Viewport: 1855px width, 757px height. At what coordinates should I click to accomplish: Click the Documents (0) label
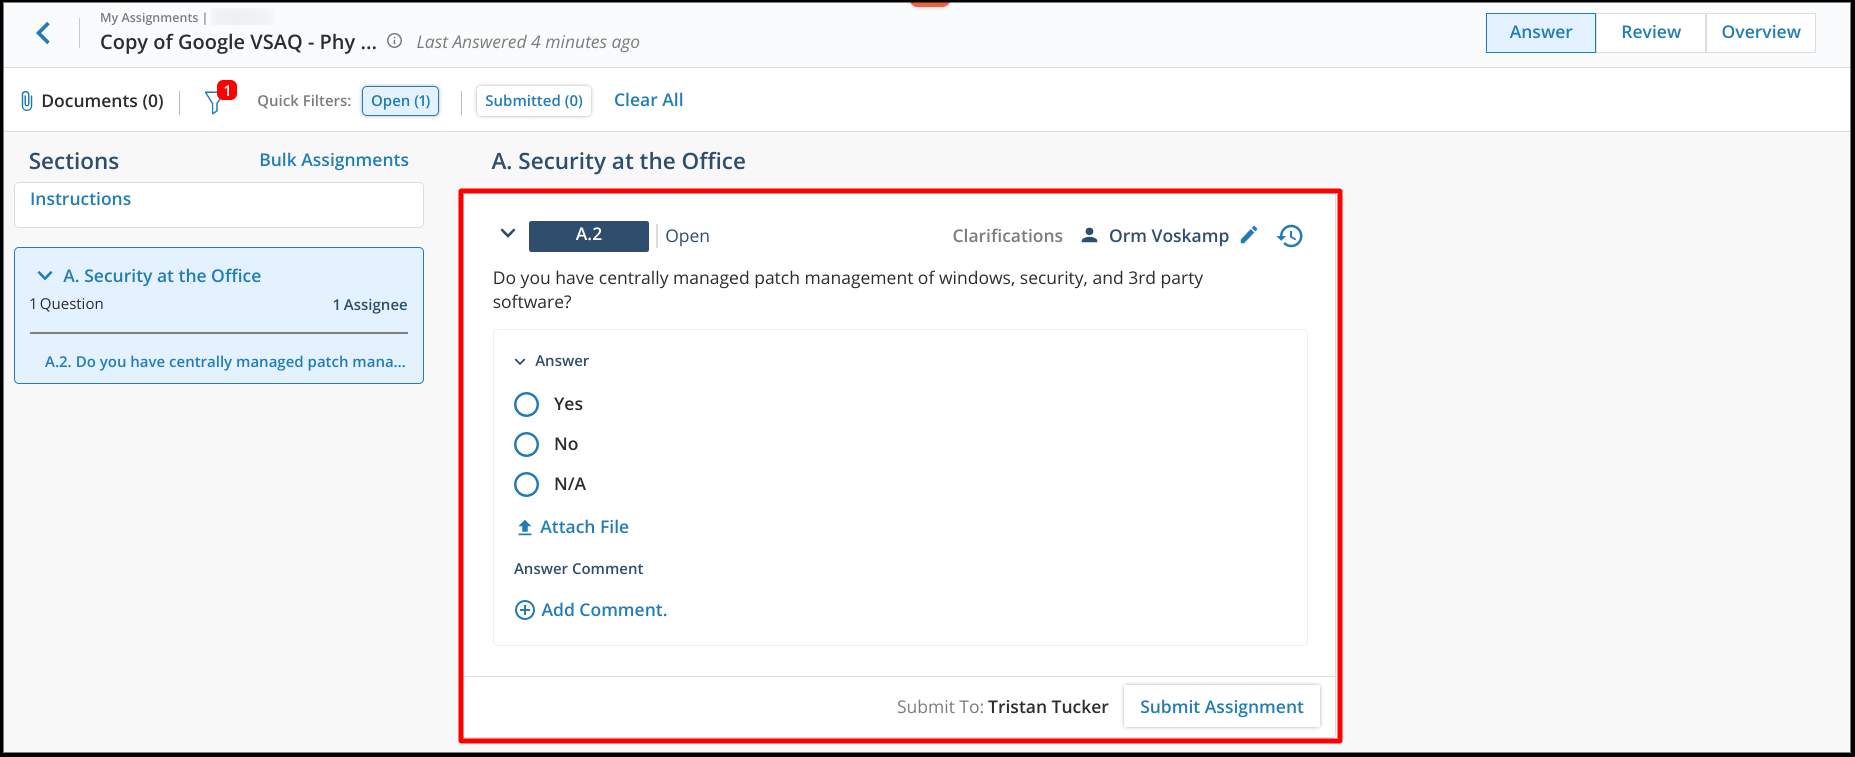[103, 101]
